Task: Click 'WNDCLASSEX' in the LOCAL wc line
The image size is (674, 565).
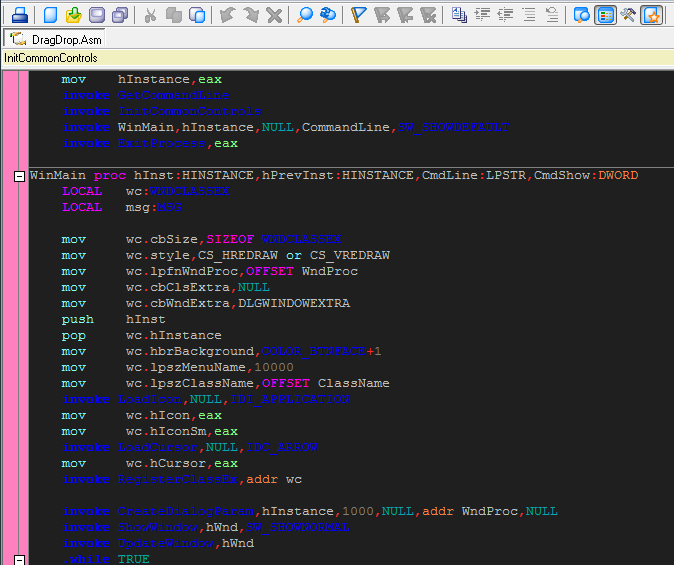Action: pos(189,191)
